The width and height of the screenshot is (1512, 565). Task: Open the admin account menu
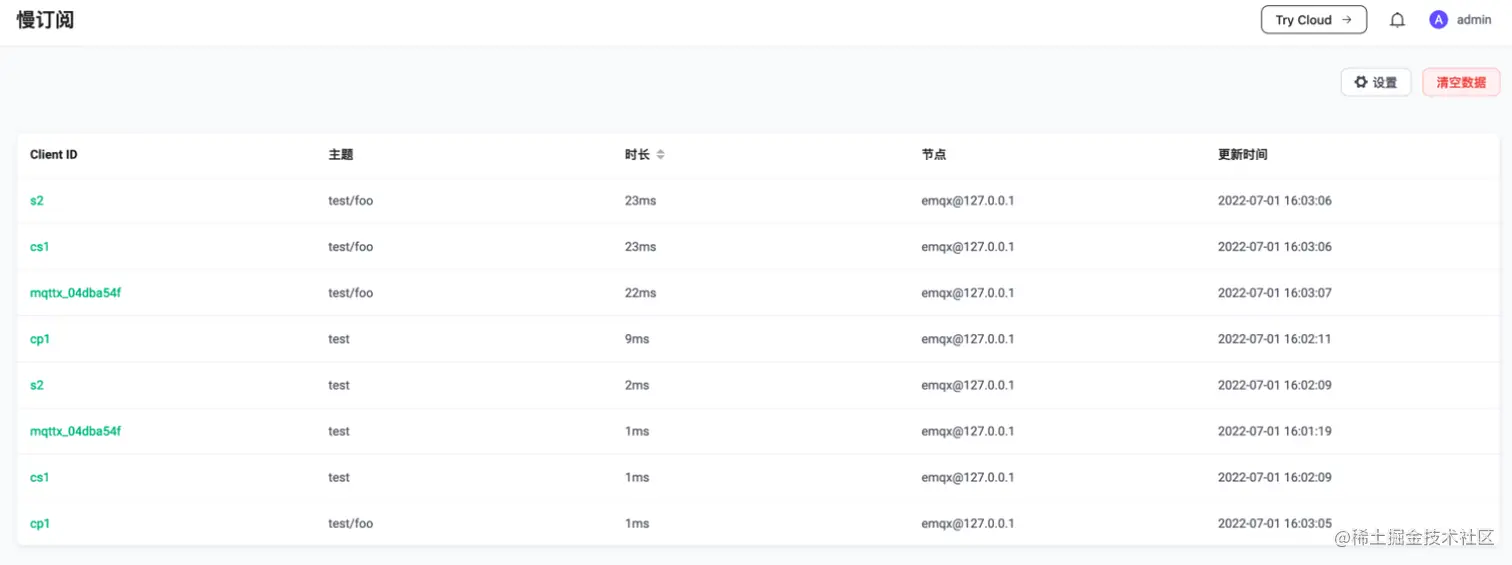click(1474, 20)
